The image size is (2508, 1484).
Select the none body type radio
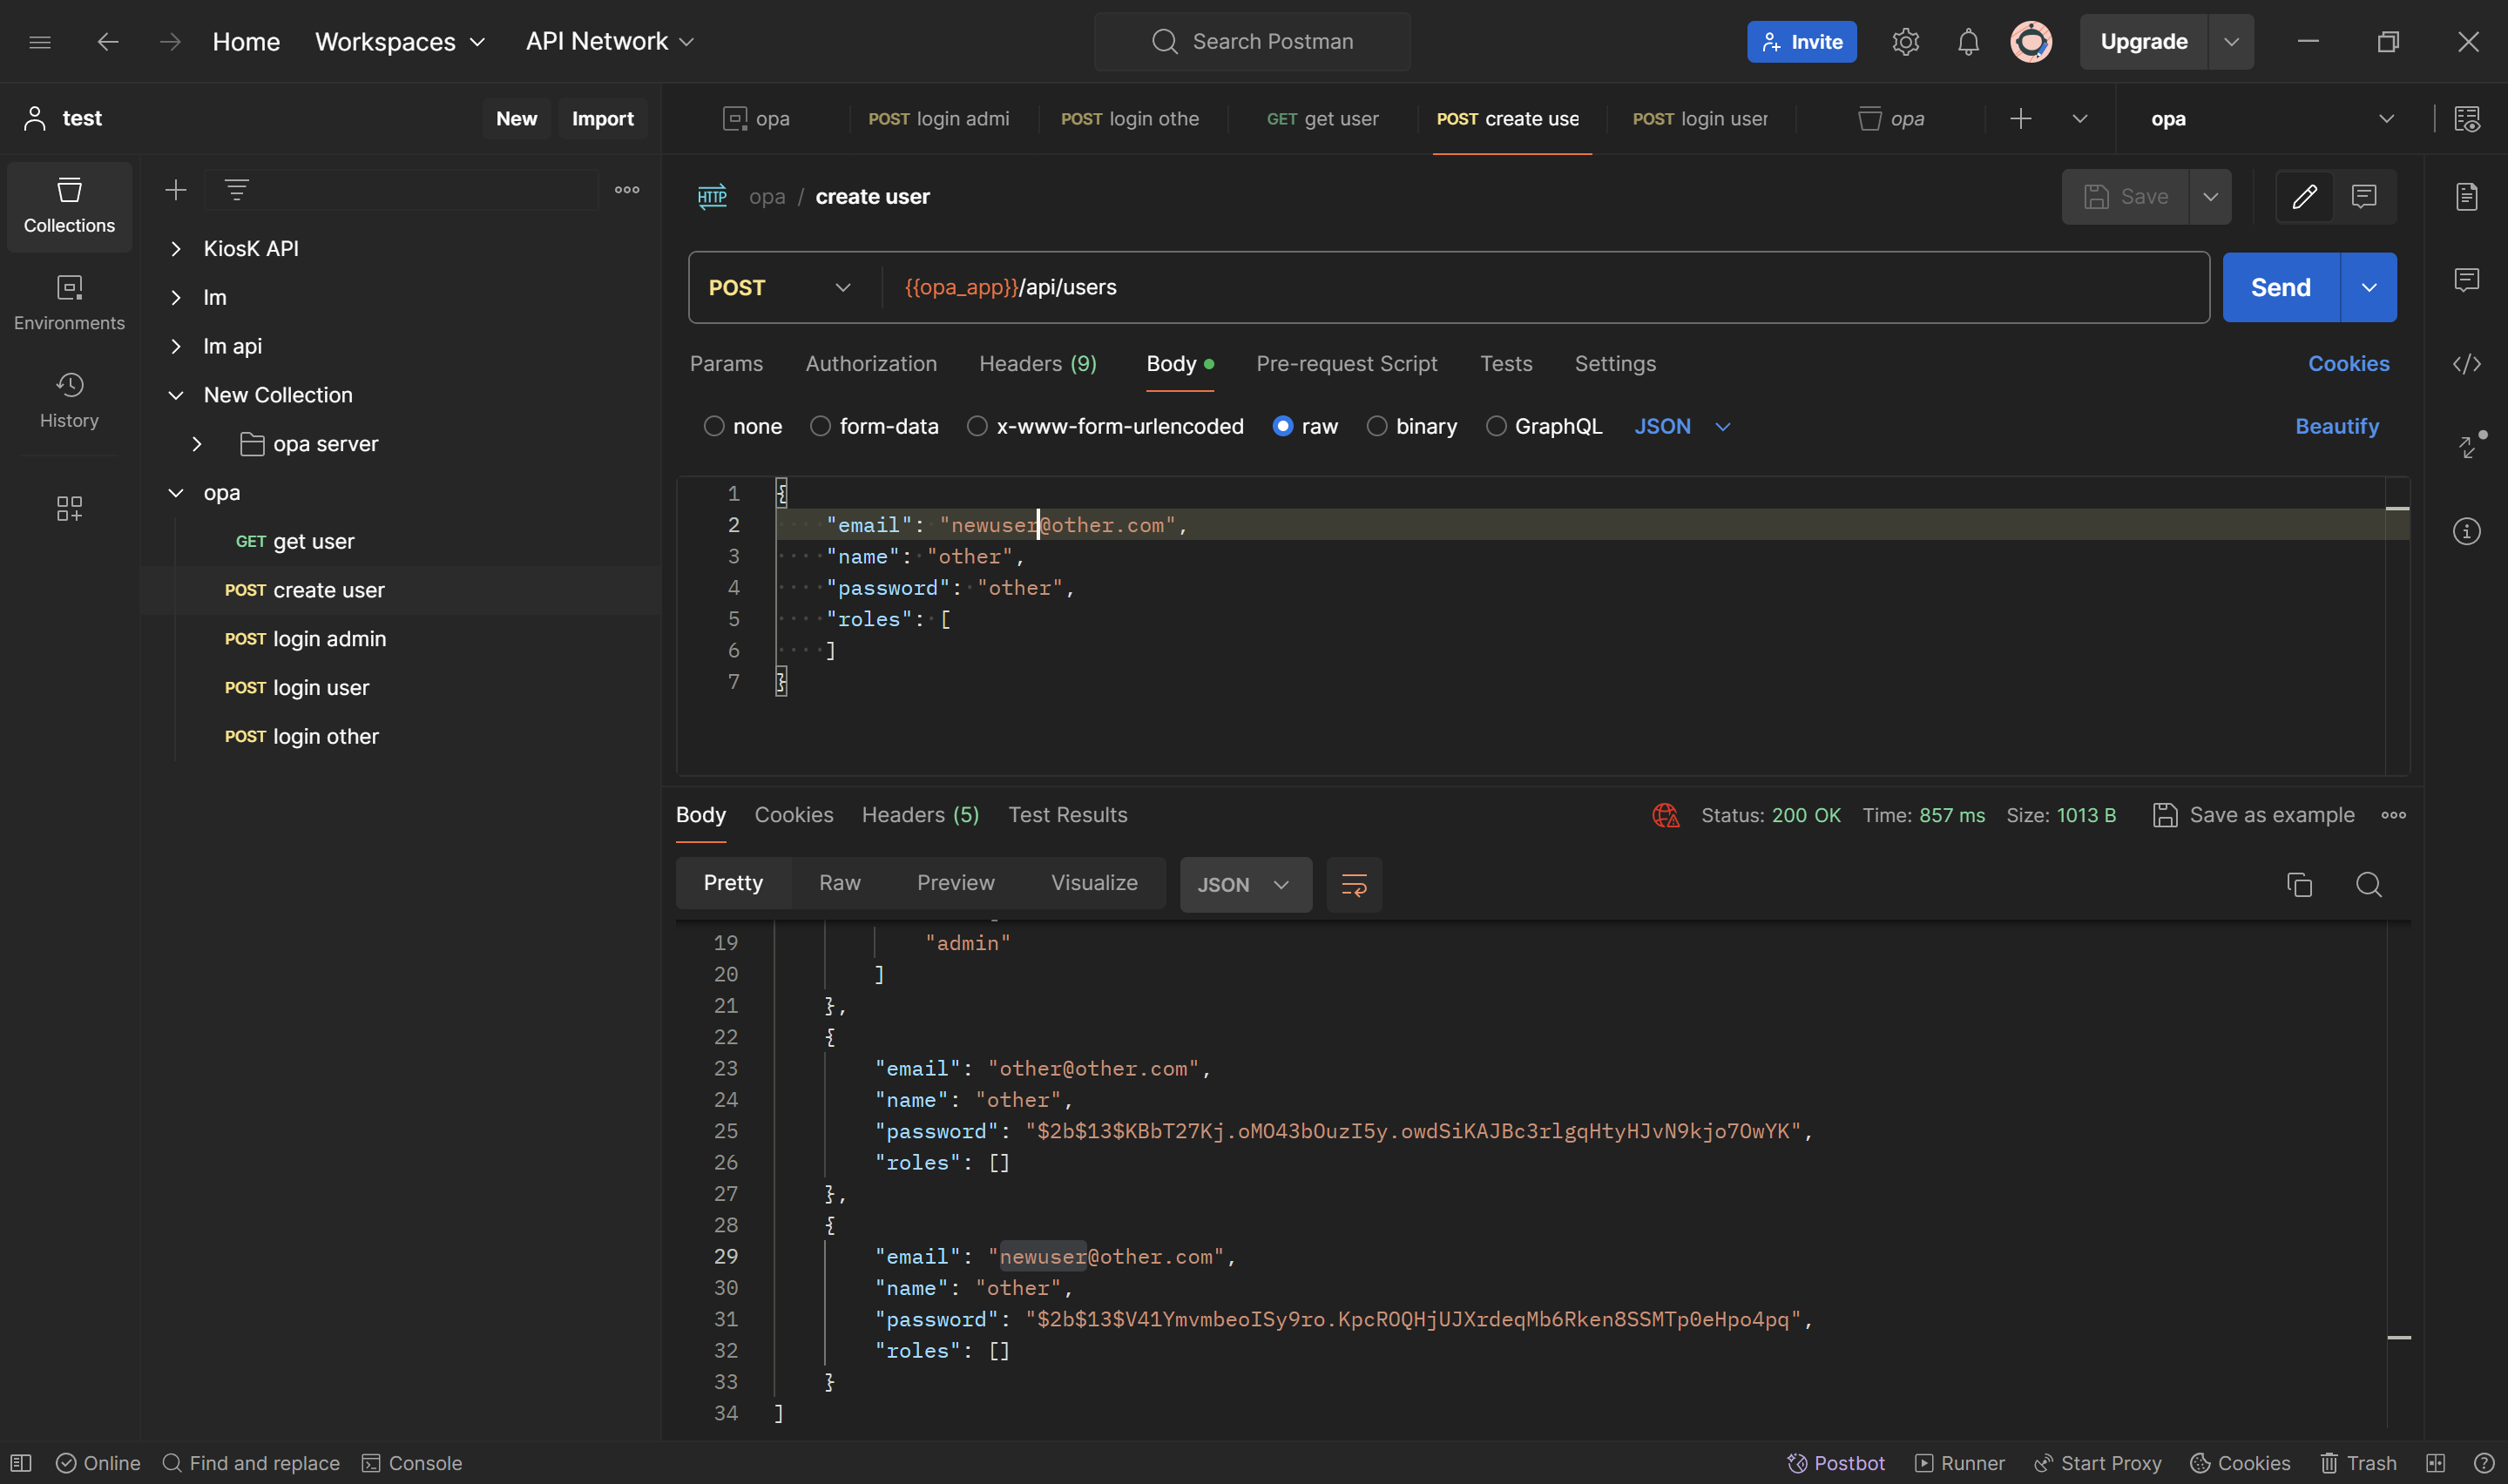pos(713,427)
